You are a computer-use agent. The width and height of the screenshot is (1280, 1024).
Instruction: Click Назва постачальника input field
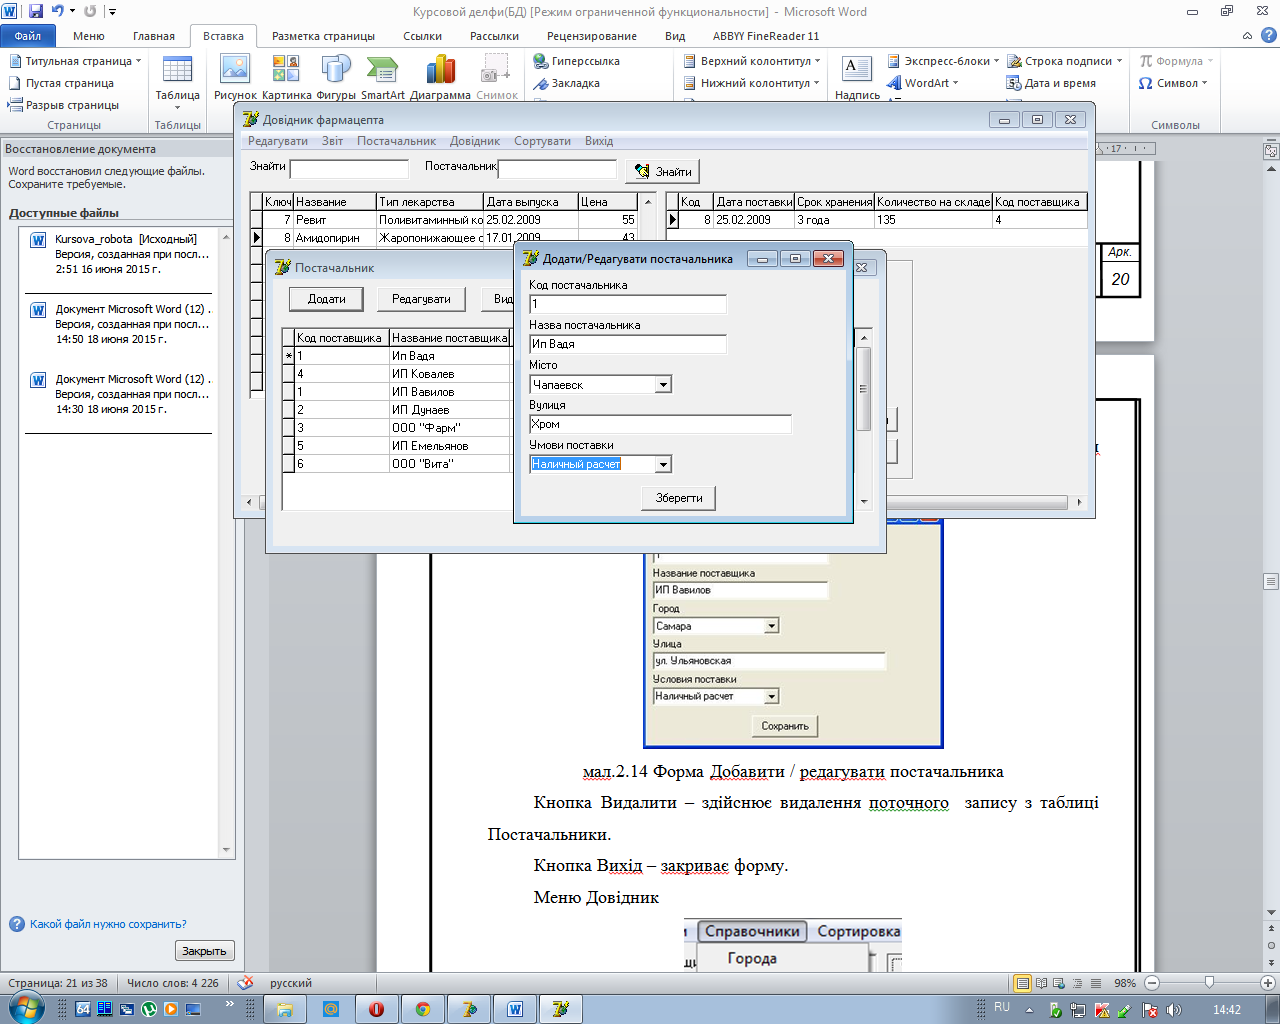[x=628, y=344]
